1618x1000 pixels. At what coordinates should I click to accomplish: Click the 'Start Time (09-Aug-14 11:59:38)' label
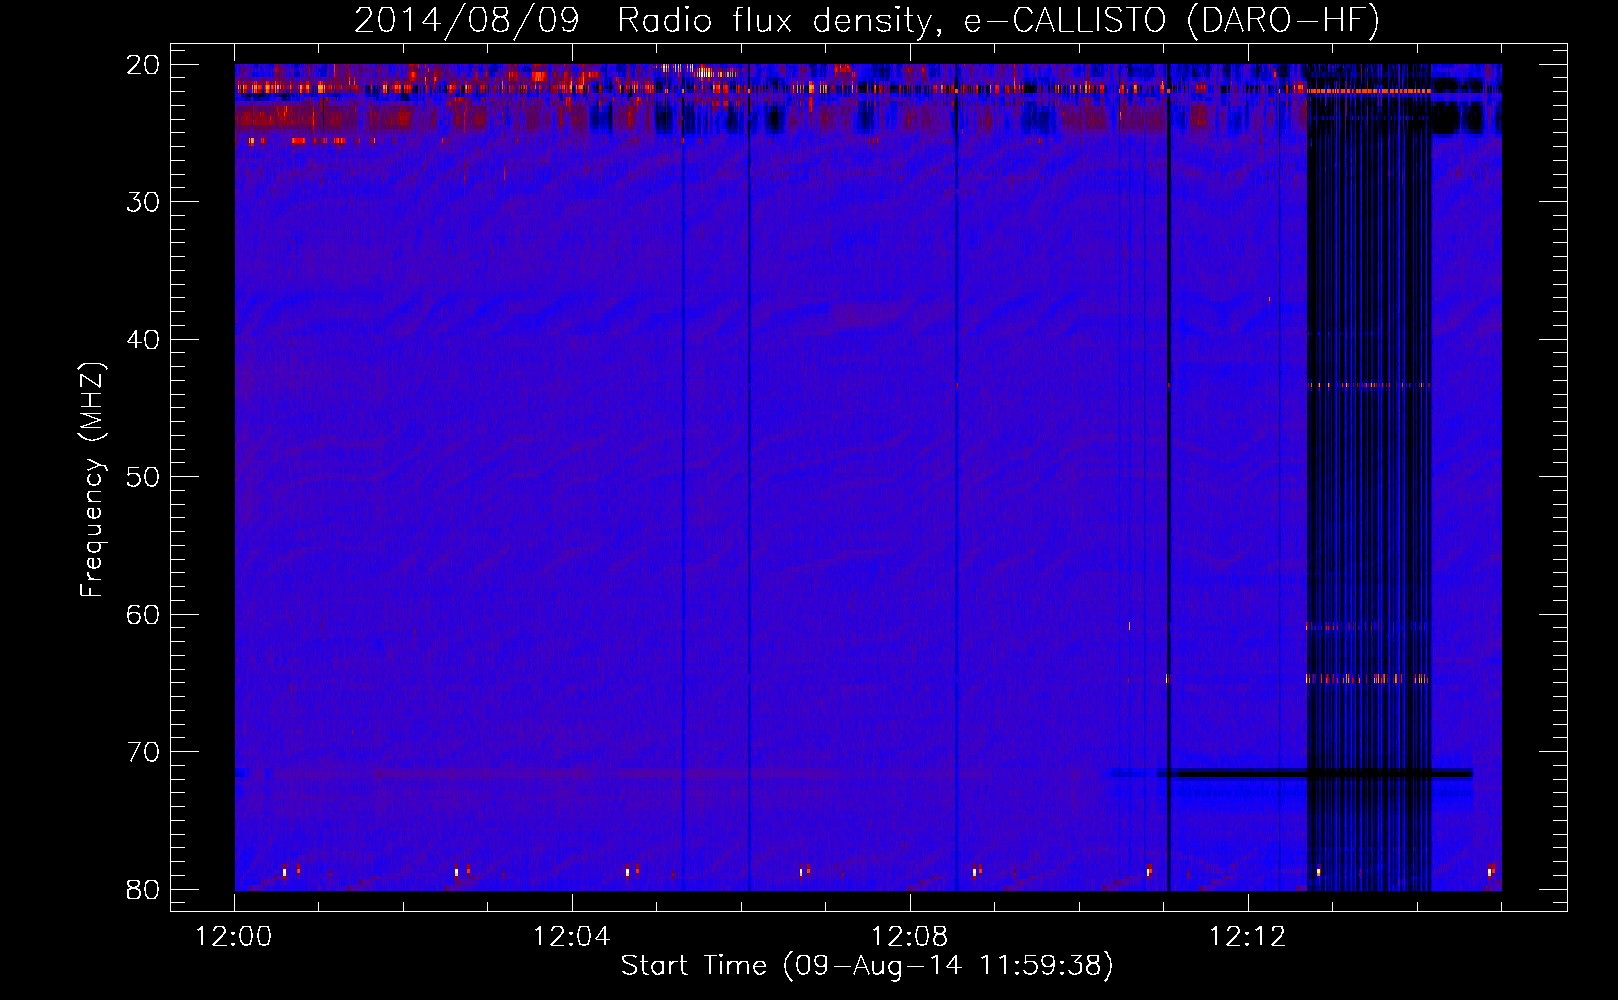(867, 965)
